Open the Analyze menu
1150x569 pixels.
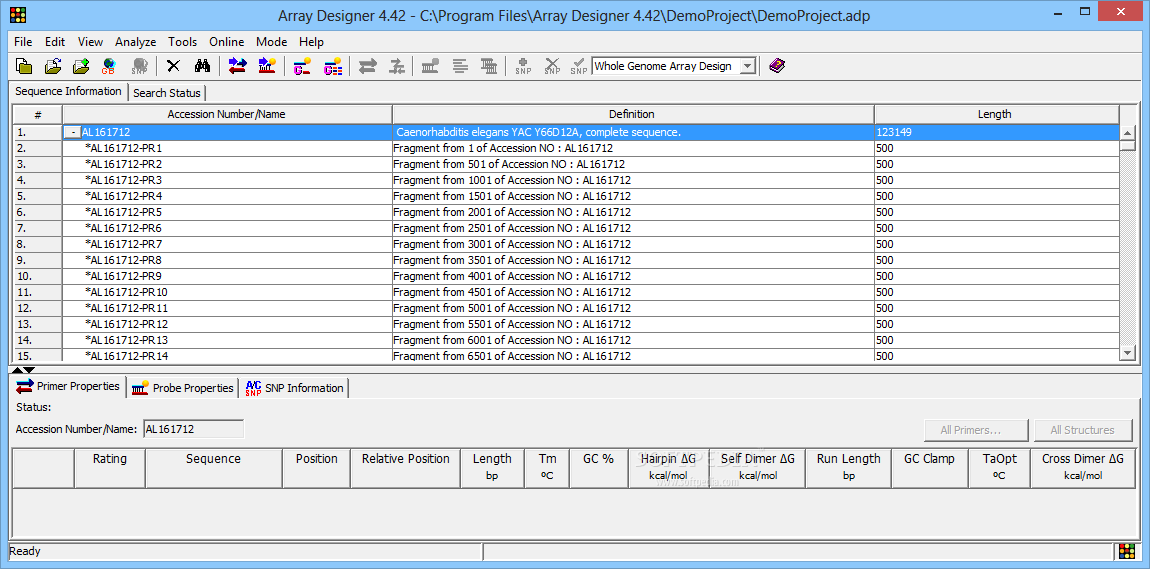[136, 42]
